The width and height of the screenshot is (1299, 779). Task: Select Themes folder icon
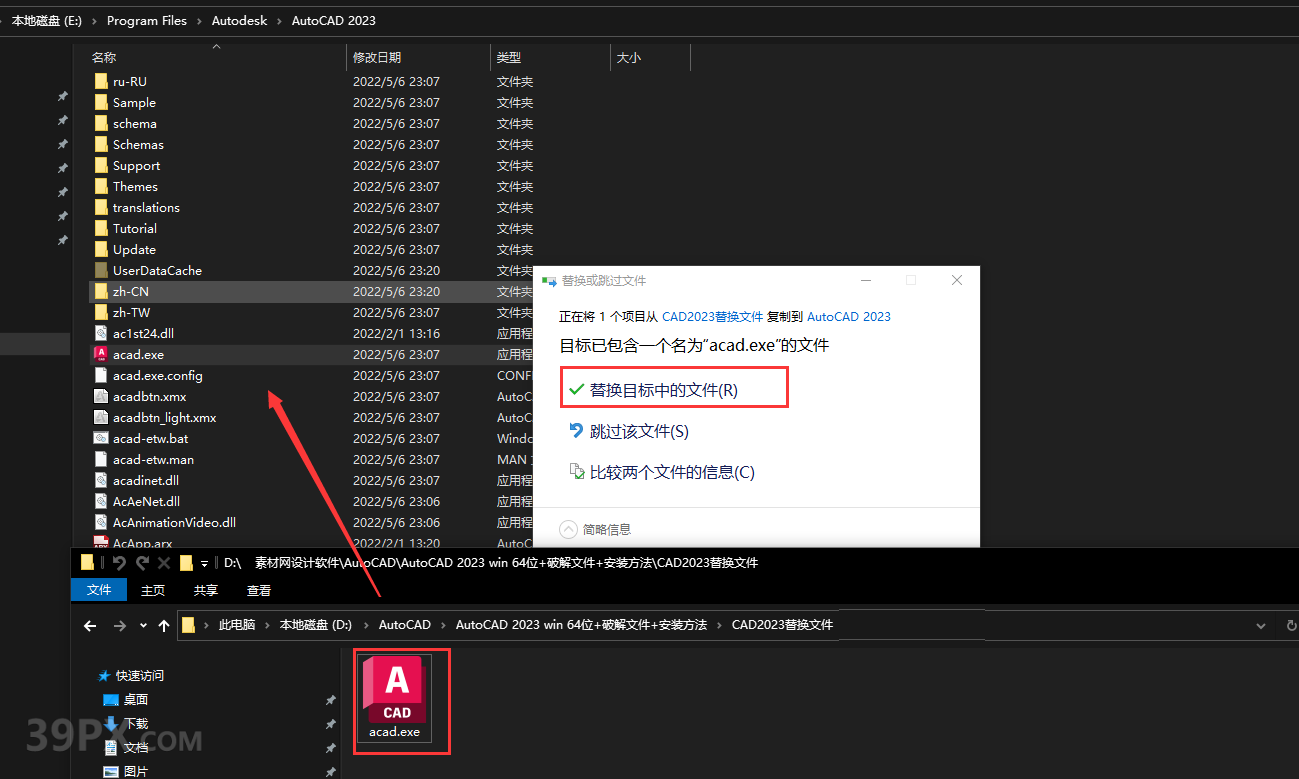pyautogui.click(x=100, y=186)
